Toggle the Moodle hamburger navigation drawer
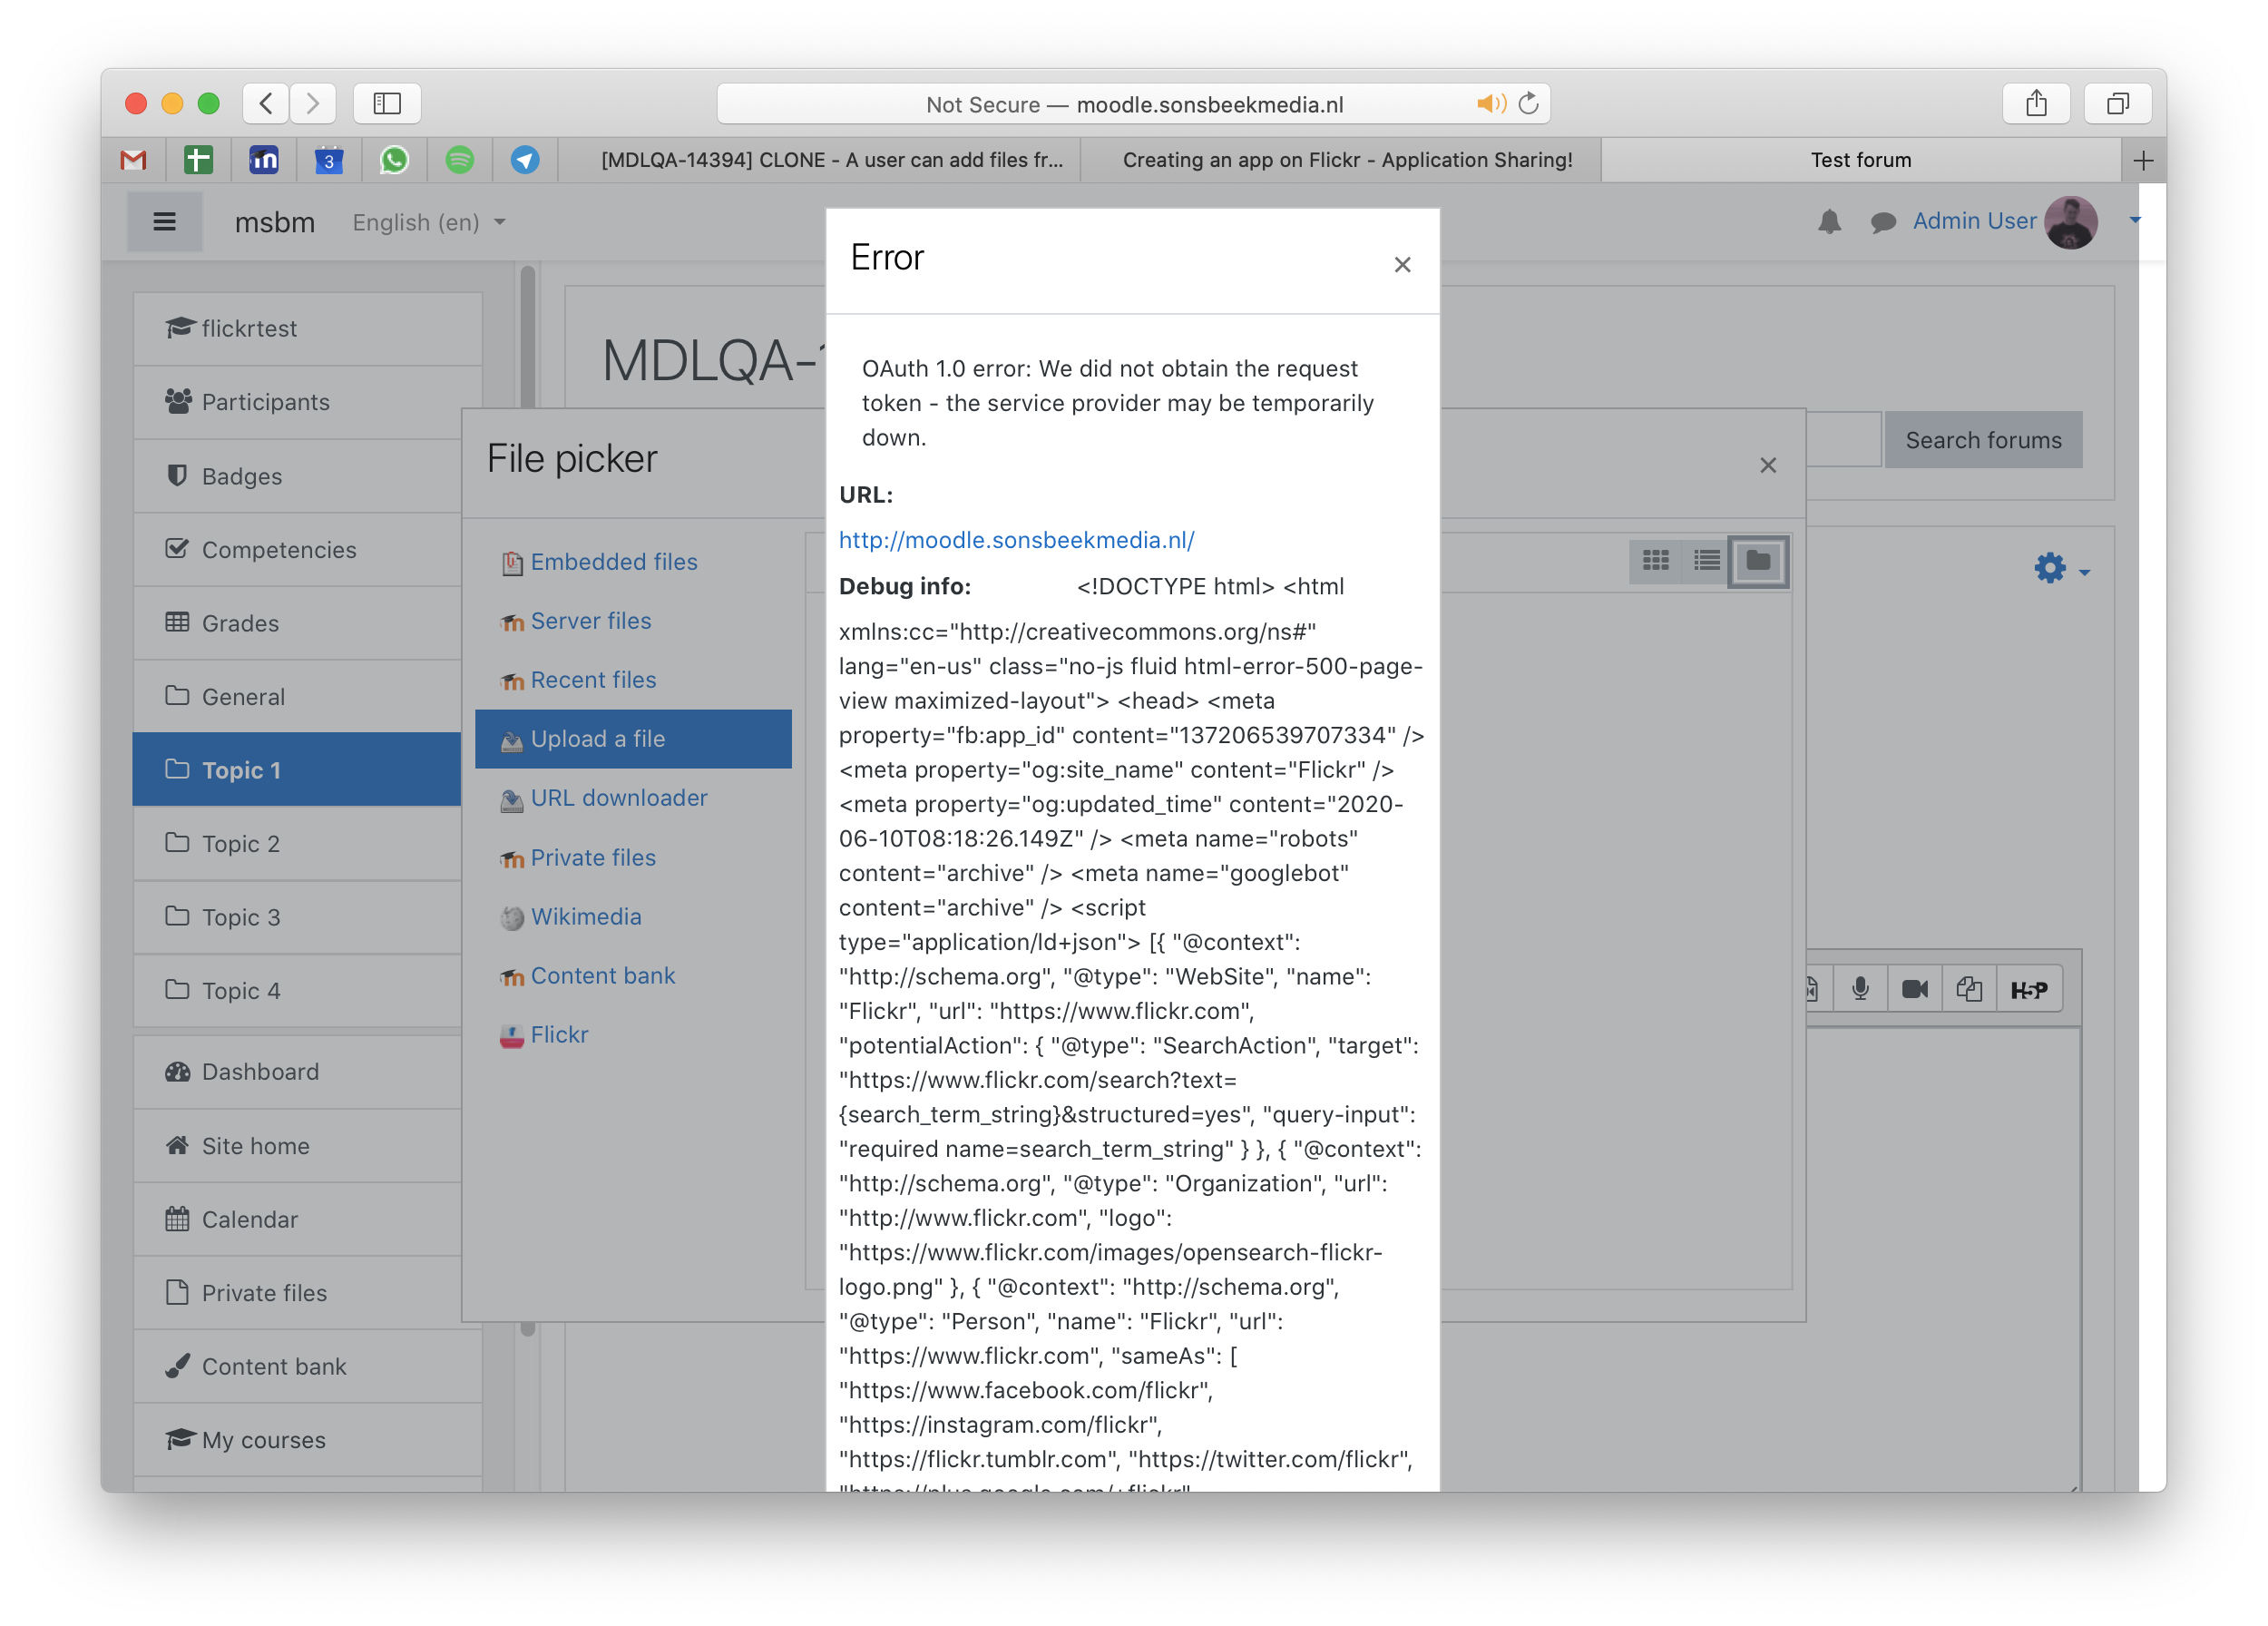Viewport: 2268px width, 1626px height. 164,222
